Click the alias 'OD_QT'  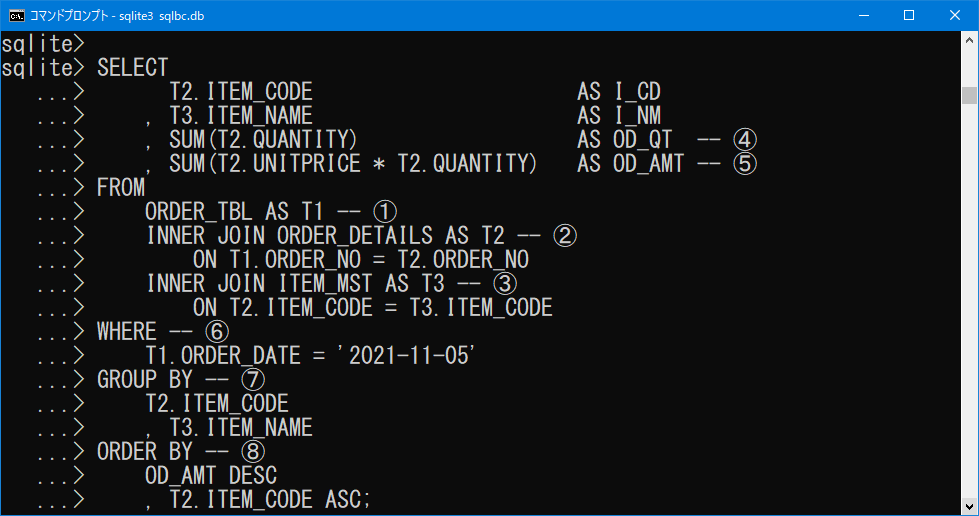click(643, 139)
